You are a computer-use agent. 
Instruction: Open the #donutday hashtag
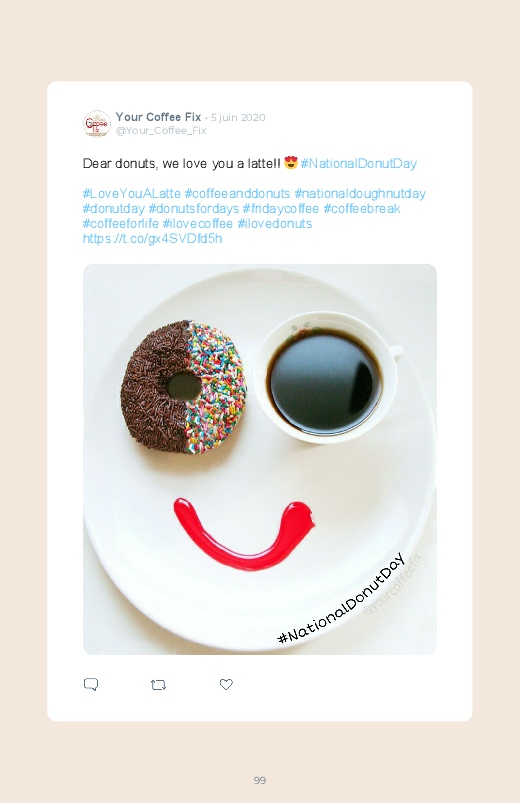click(x=114, y=209)
